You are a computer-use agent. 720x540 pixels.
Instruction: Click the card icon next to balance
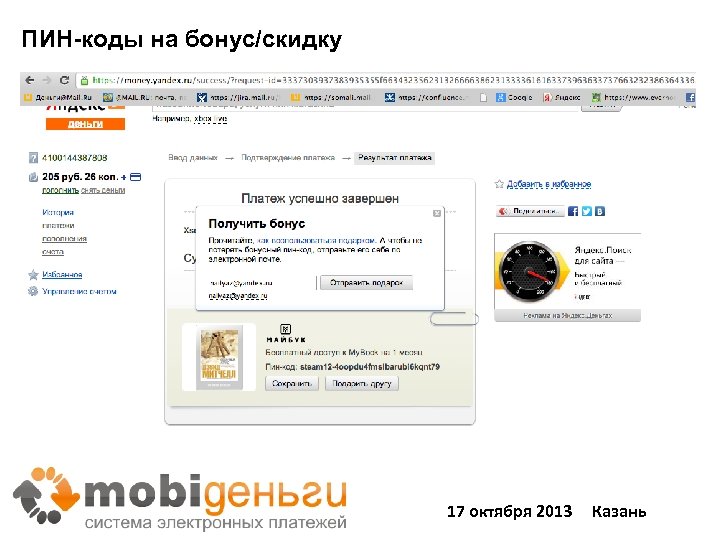(135, 177)
